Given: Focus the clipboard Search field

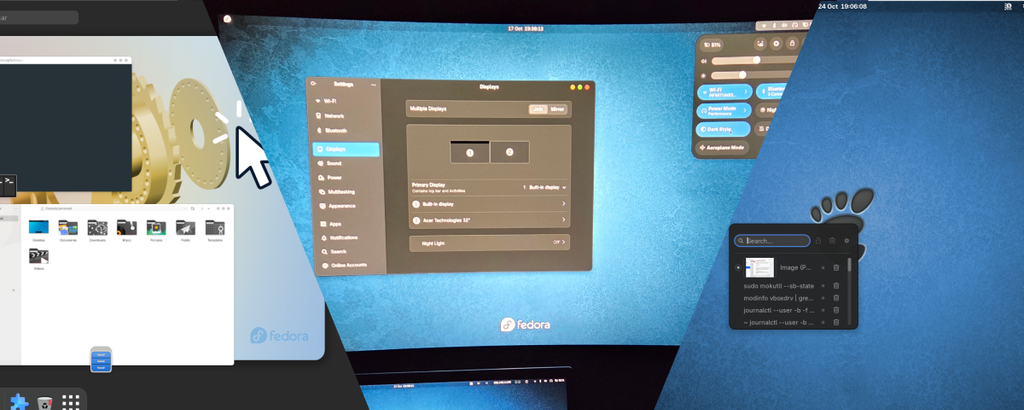Looking at the screenshot, I should pyautogui.click(x=773, y=241).
